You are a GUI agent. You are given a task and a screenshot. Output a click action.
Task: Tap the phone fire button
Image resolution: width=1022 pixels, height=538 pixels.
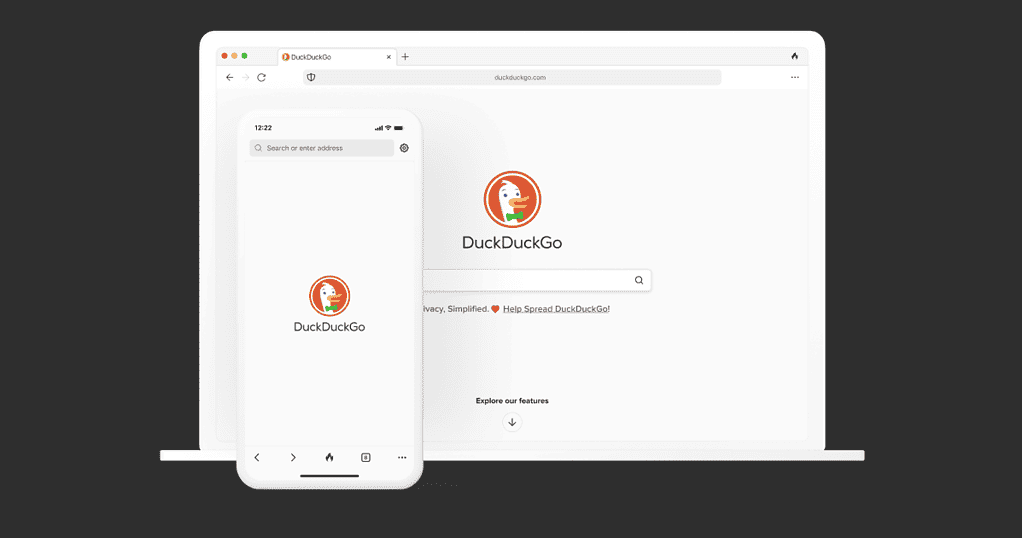329,457
